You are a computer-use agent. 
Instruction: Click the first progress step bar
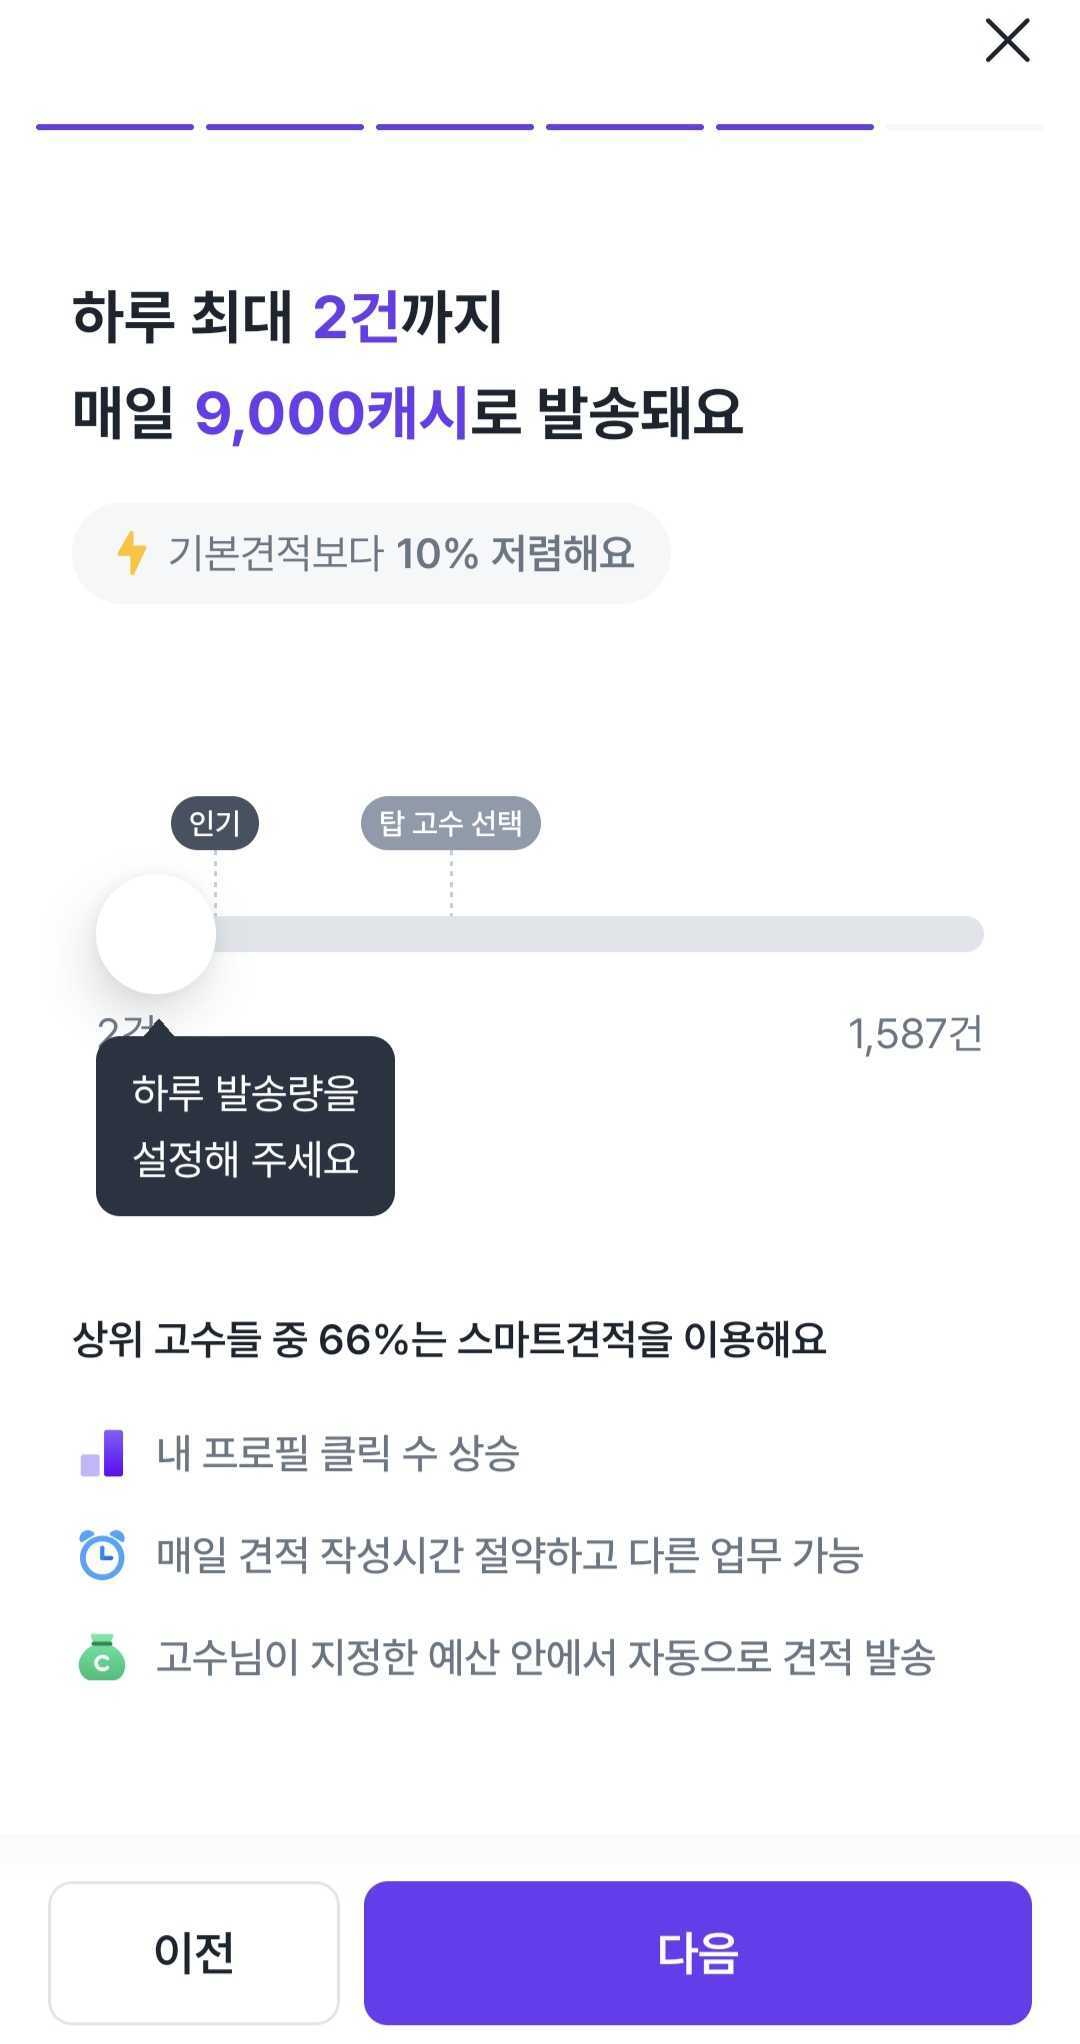(115, 127)
